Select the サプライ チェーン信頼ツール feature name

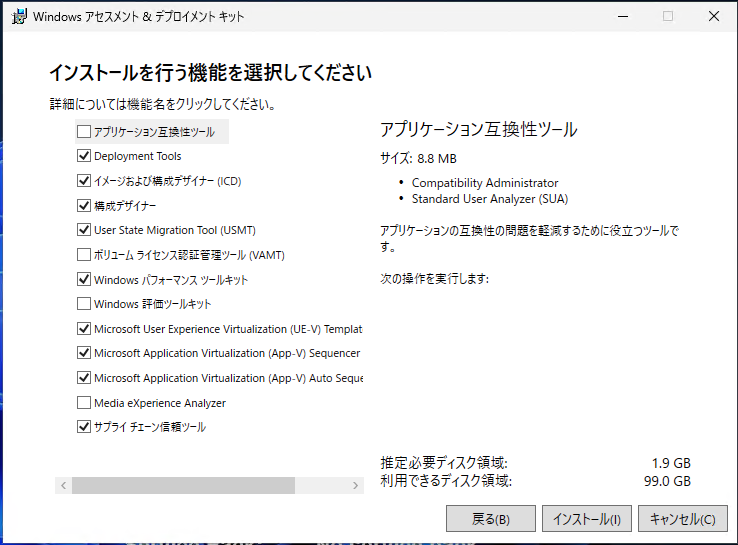150,427
